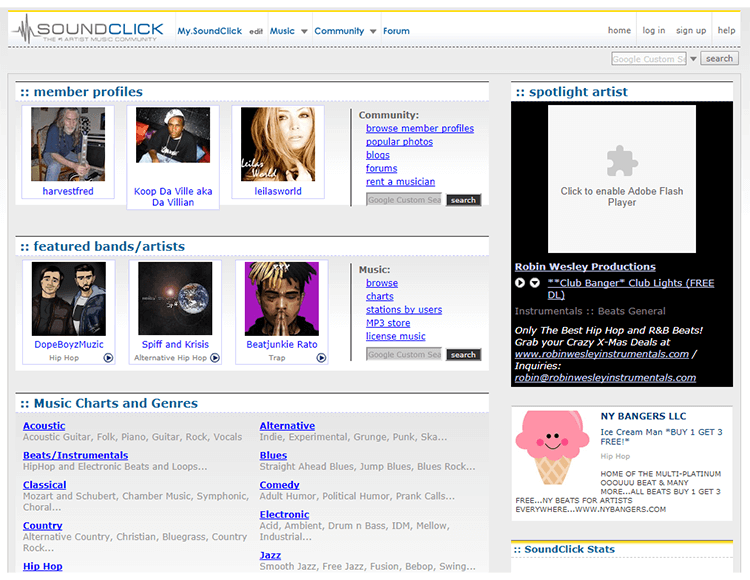
Task: Go to home in the top navigation
Action: [619, 30]
